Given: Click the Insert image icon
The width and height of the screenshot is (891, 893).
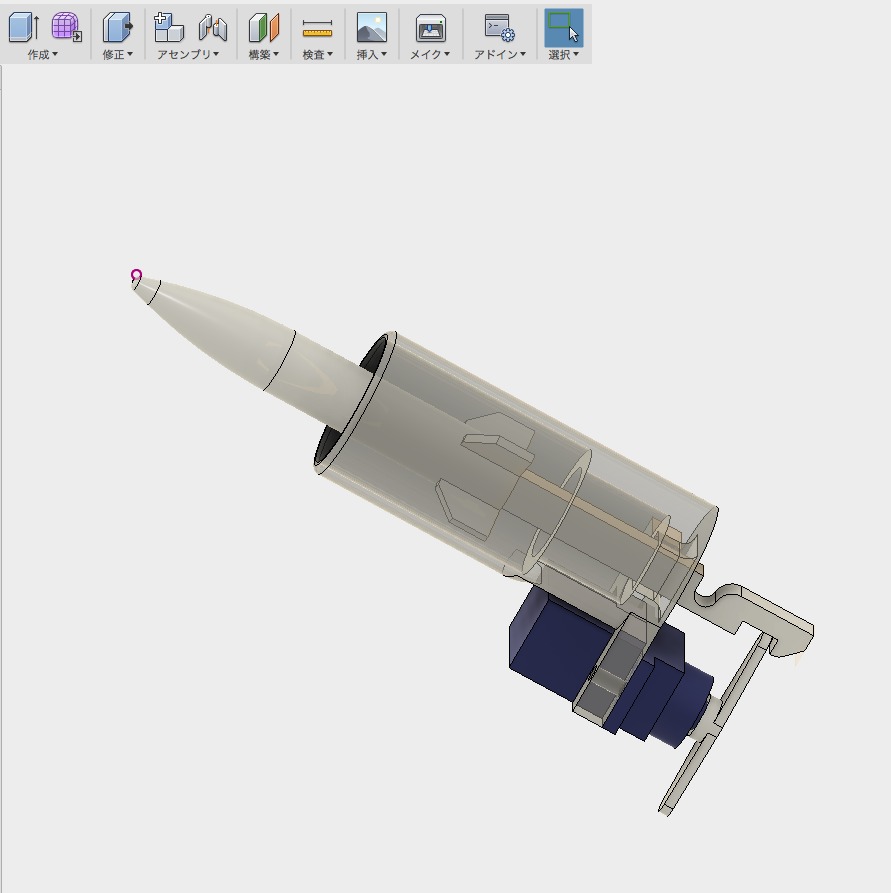Looking at the screenshot, I should click(x=371, y=27).
